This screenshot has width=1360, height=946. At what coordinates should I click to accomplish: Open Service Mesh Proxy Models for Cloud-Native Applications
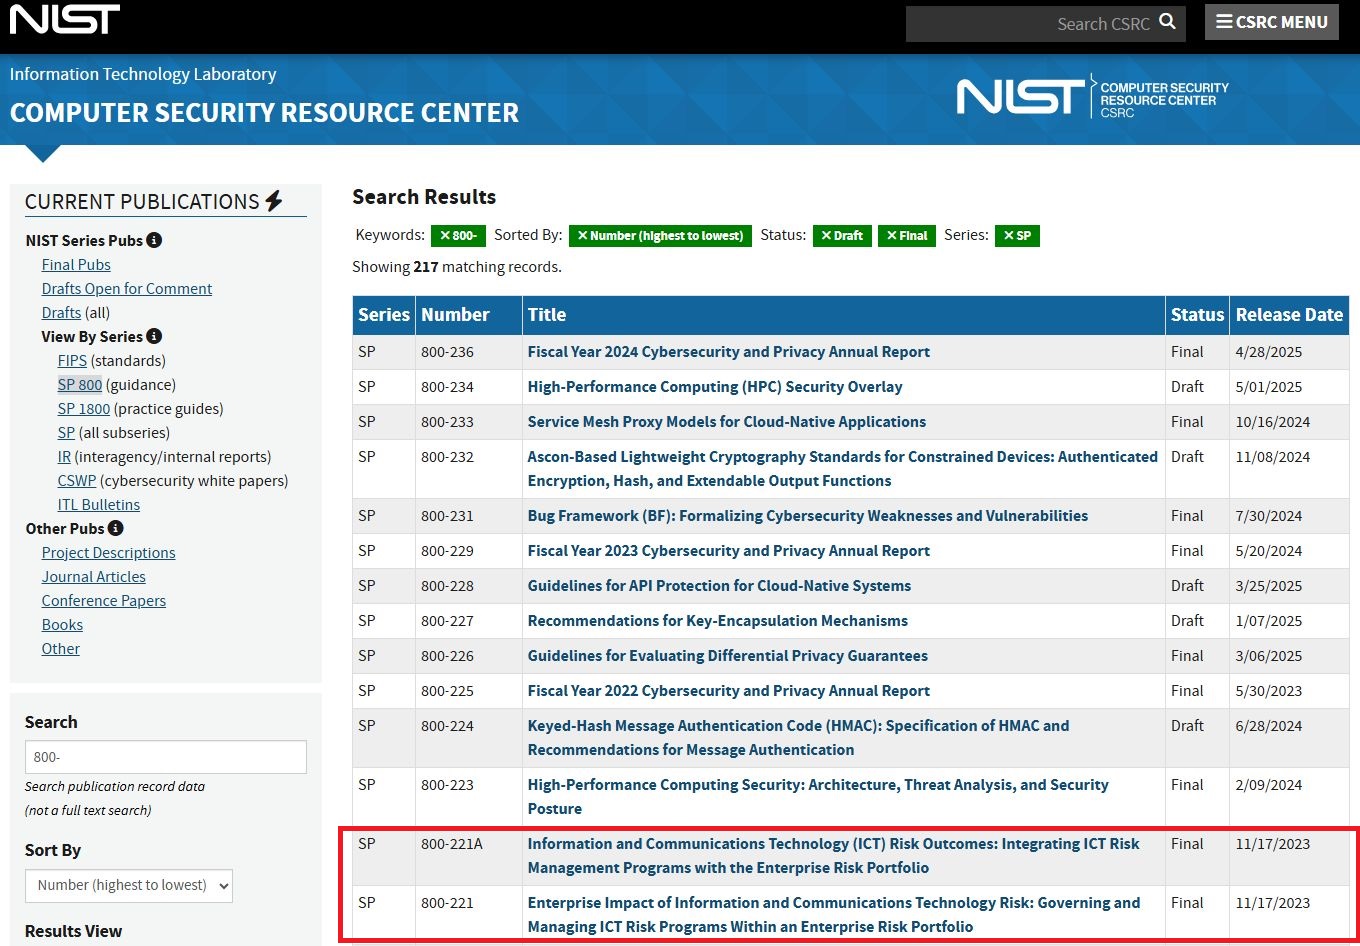(727, 422)
